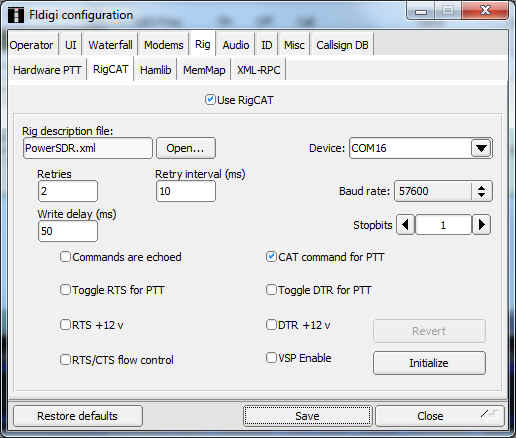Image resolution: width=516 pixels, height=438 pixels.
Task: Switch to the Hamlib sub-tab
Action: tap(155, 70)
